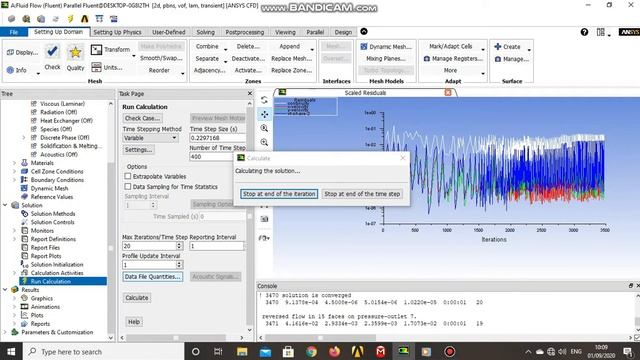Close the Task Page panel

click(250, 93)
